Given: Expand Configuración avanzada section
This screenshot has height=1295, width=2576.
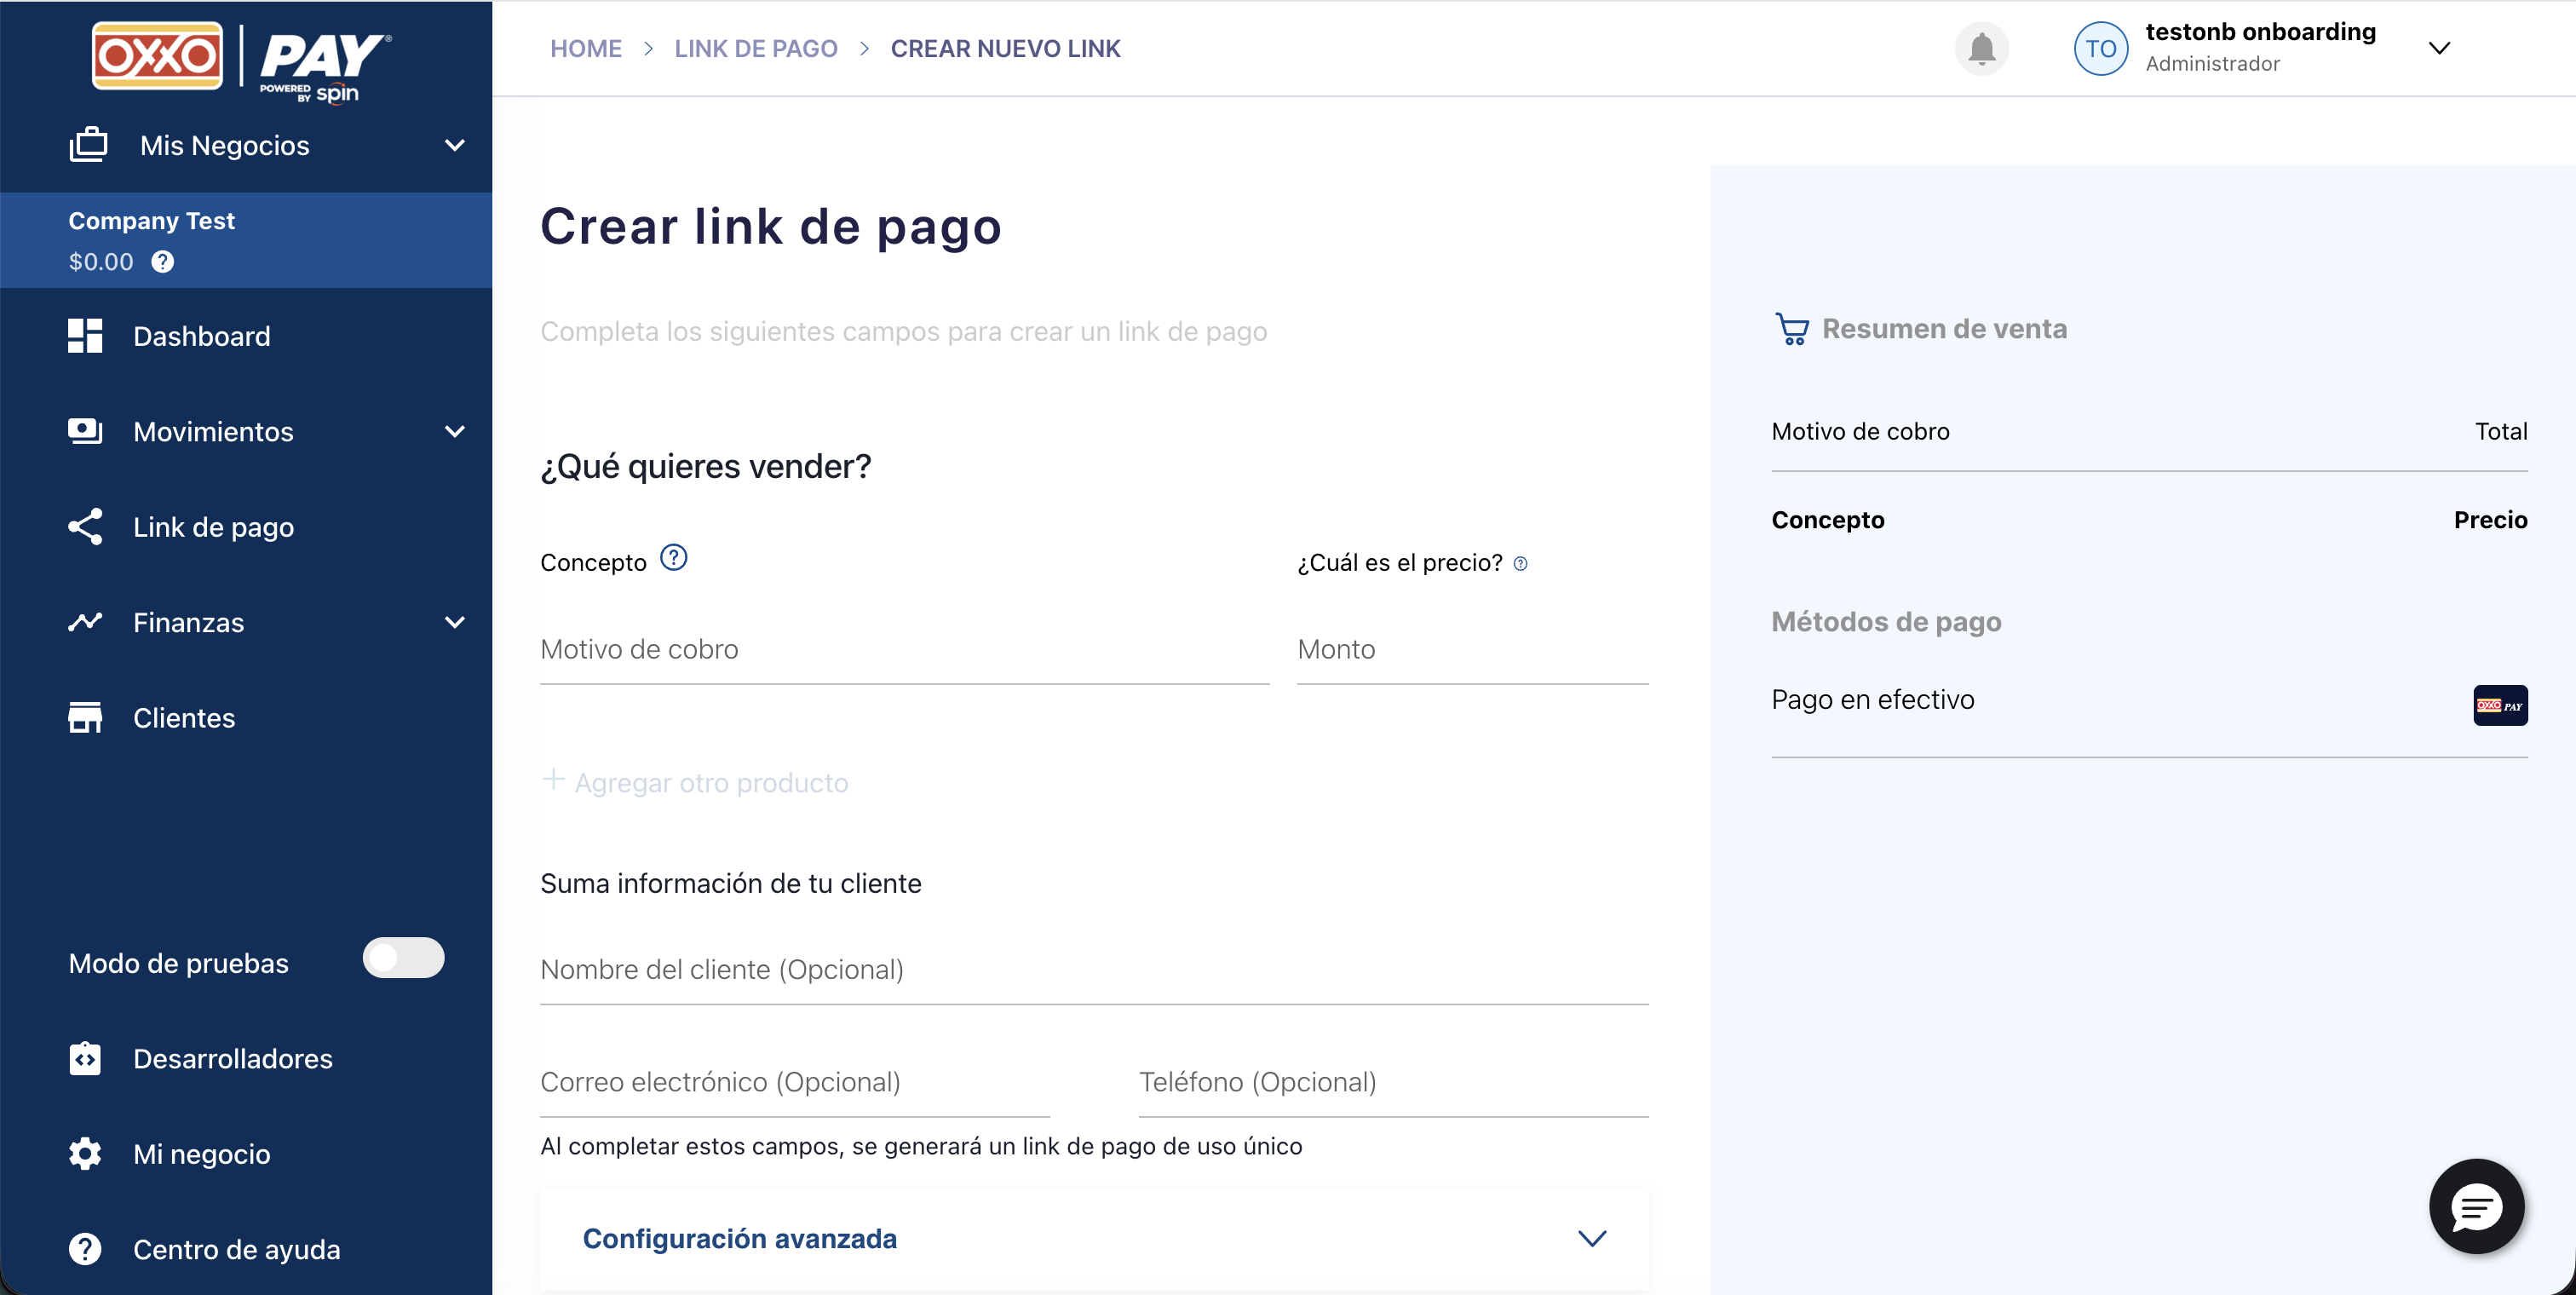Looking at the screenshot, I should (x=1591, y=1238).
